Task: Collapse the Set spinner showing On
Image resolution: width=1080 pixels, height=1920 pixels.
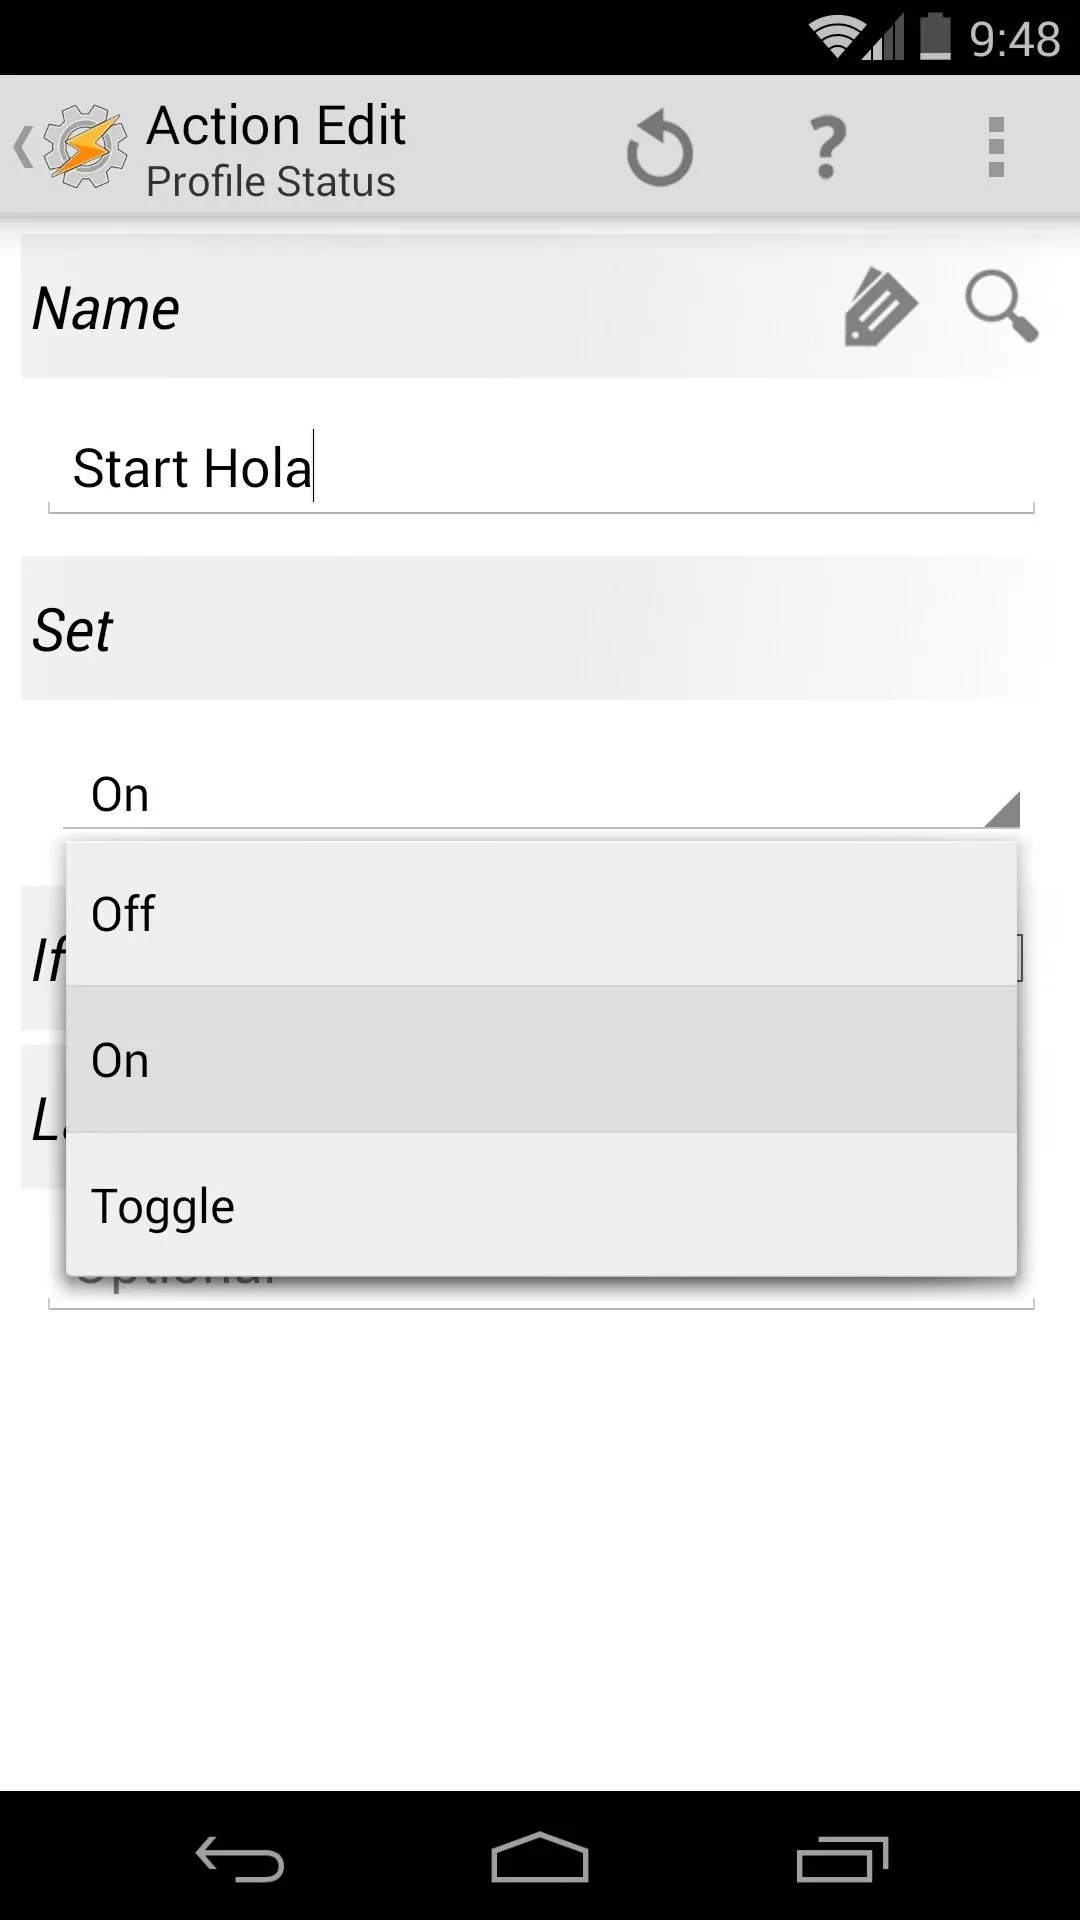Action: [x=541, y=794]
